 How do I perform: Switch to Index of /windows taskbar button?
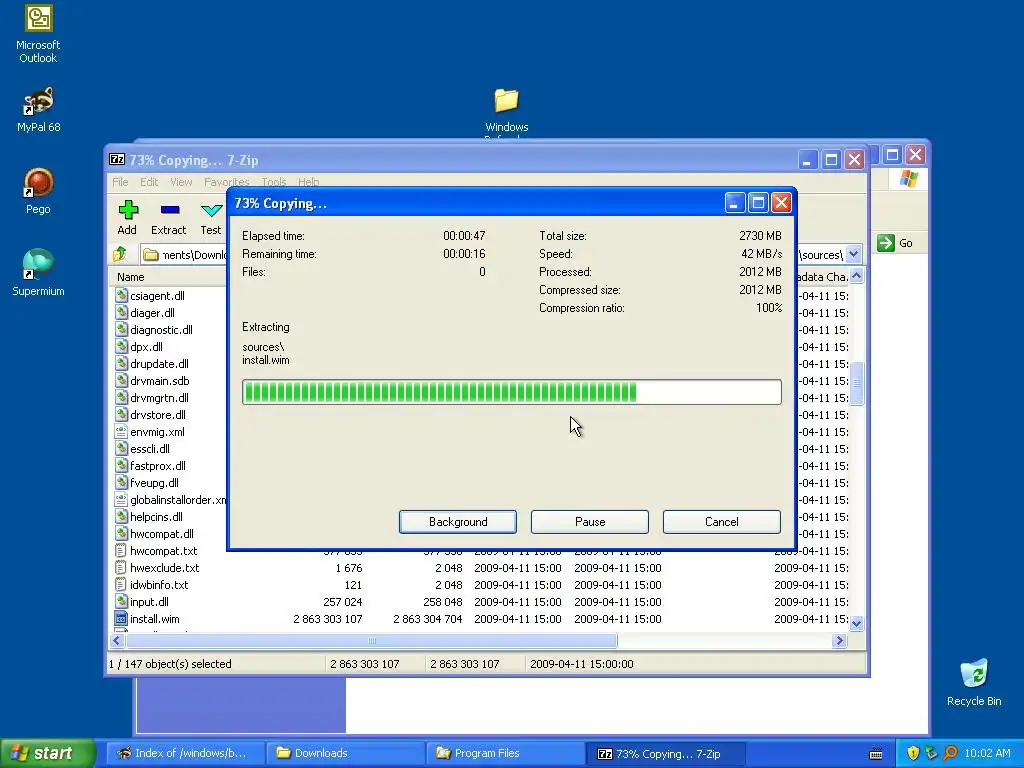tap(185, 753)
